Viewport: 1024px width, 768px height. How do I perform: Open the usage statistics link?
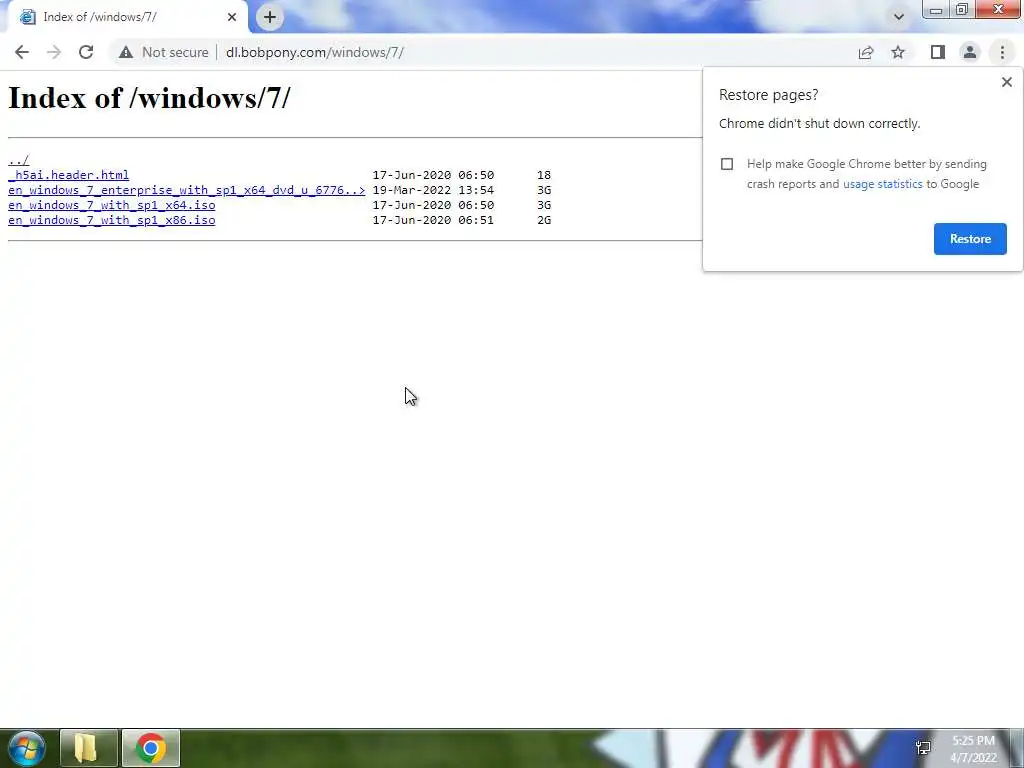(x=882, y=184)
